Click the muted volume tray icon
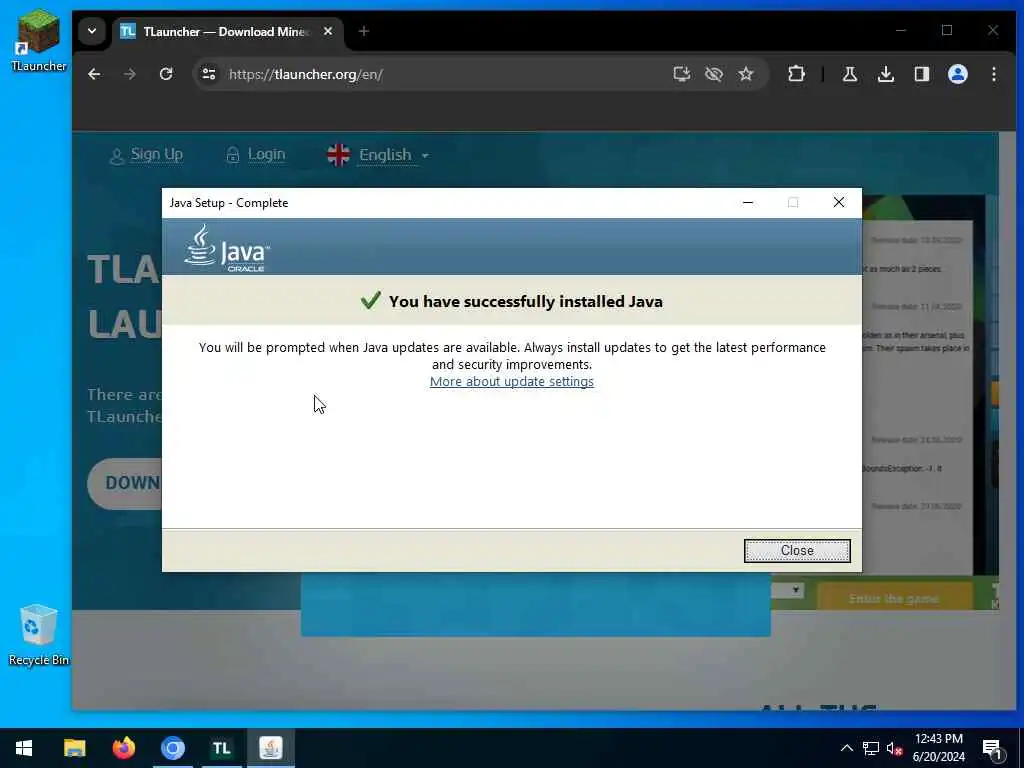Screen dimensions: 1024x768 (x=895, y=748)
